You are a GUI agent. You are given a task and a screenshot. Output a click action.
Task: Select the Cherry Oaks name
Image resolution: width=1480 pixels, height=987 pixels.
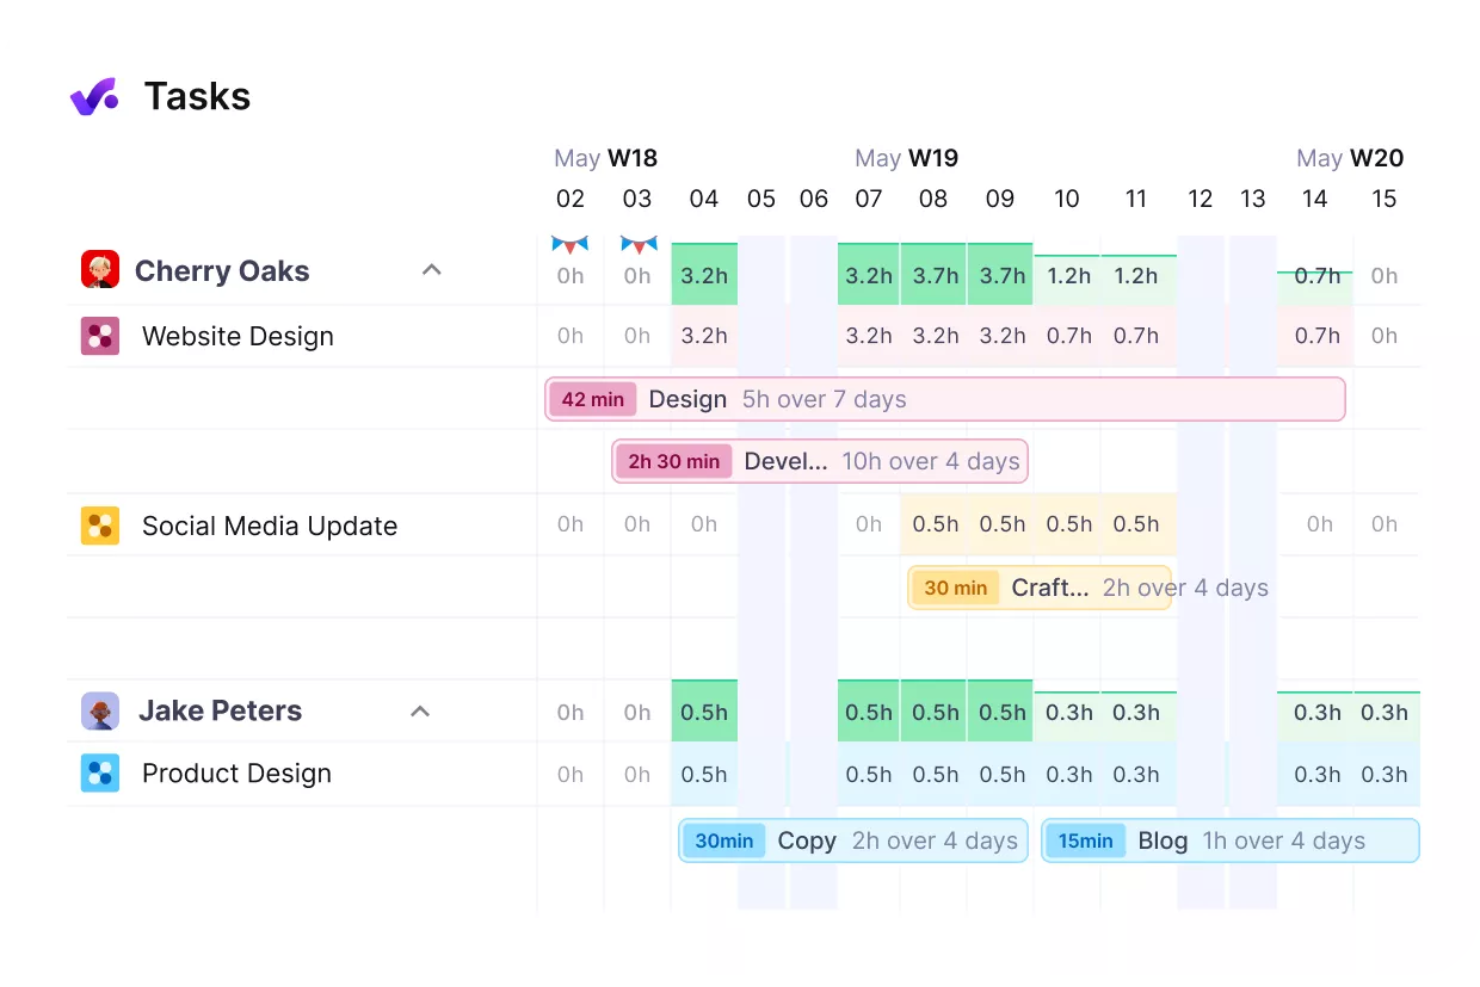(222, 271)
